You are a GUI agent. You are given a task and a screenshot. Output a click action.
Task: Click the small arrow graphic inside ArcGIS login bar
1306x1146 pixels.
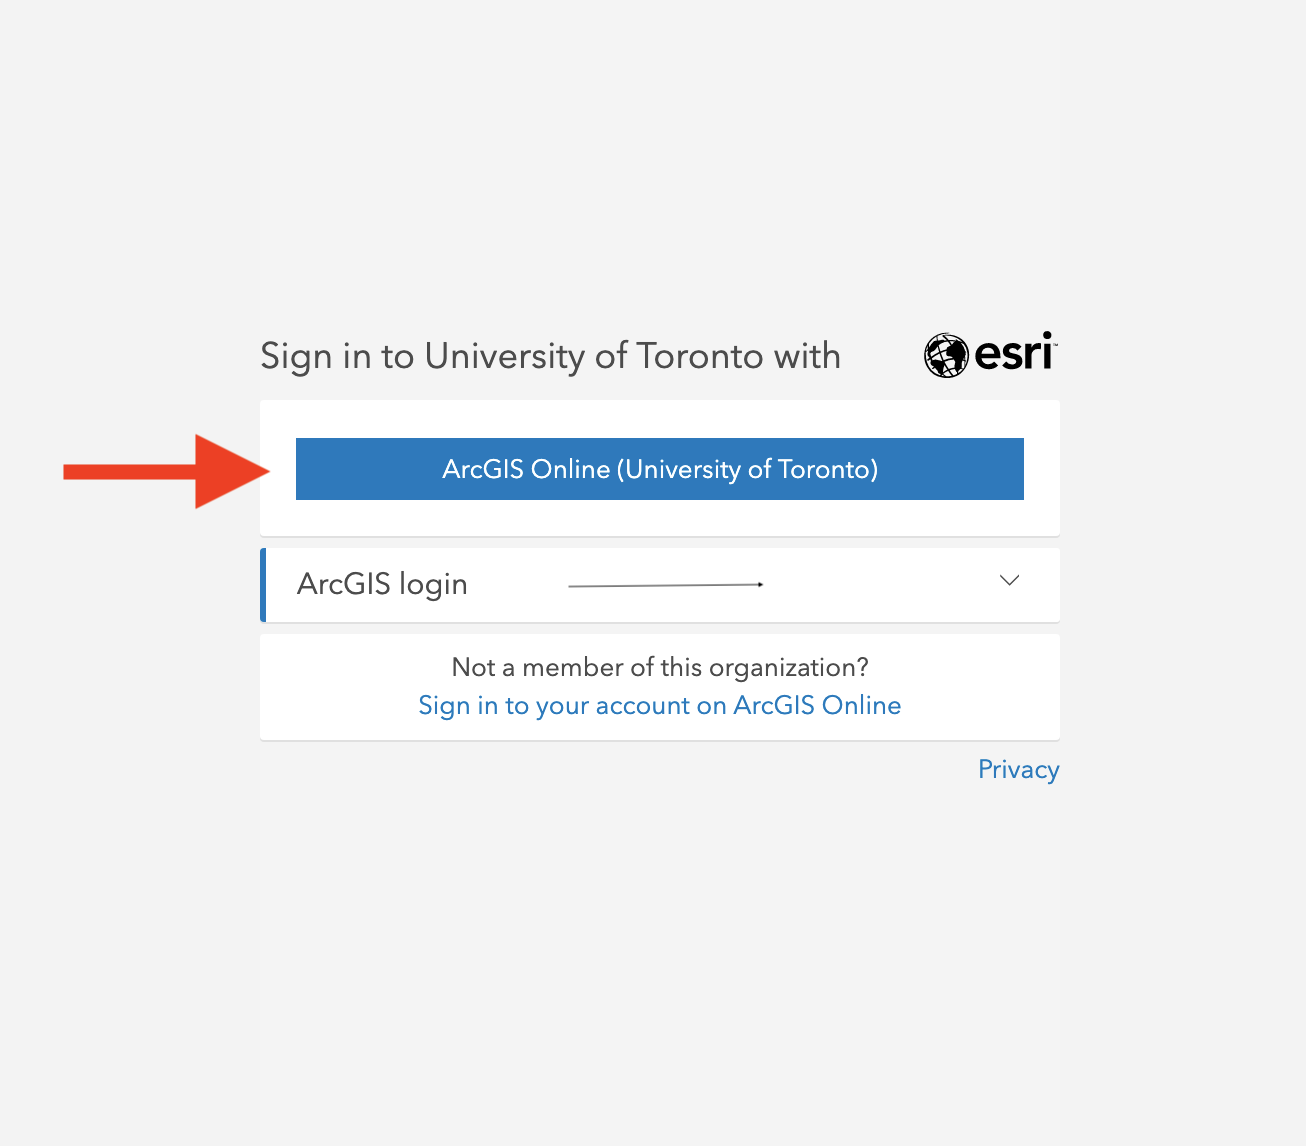coord(665,584)
